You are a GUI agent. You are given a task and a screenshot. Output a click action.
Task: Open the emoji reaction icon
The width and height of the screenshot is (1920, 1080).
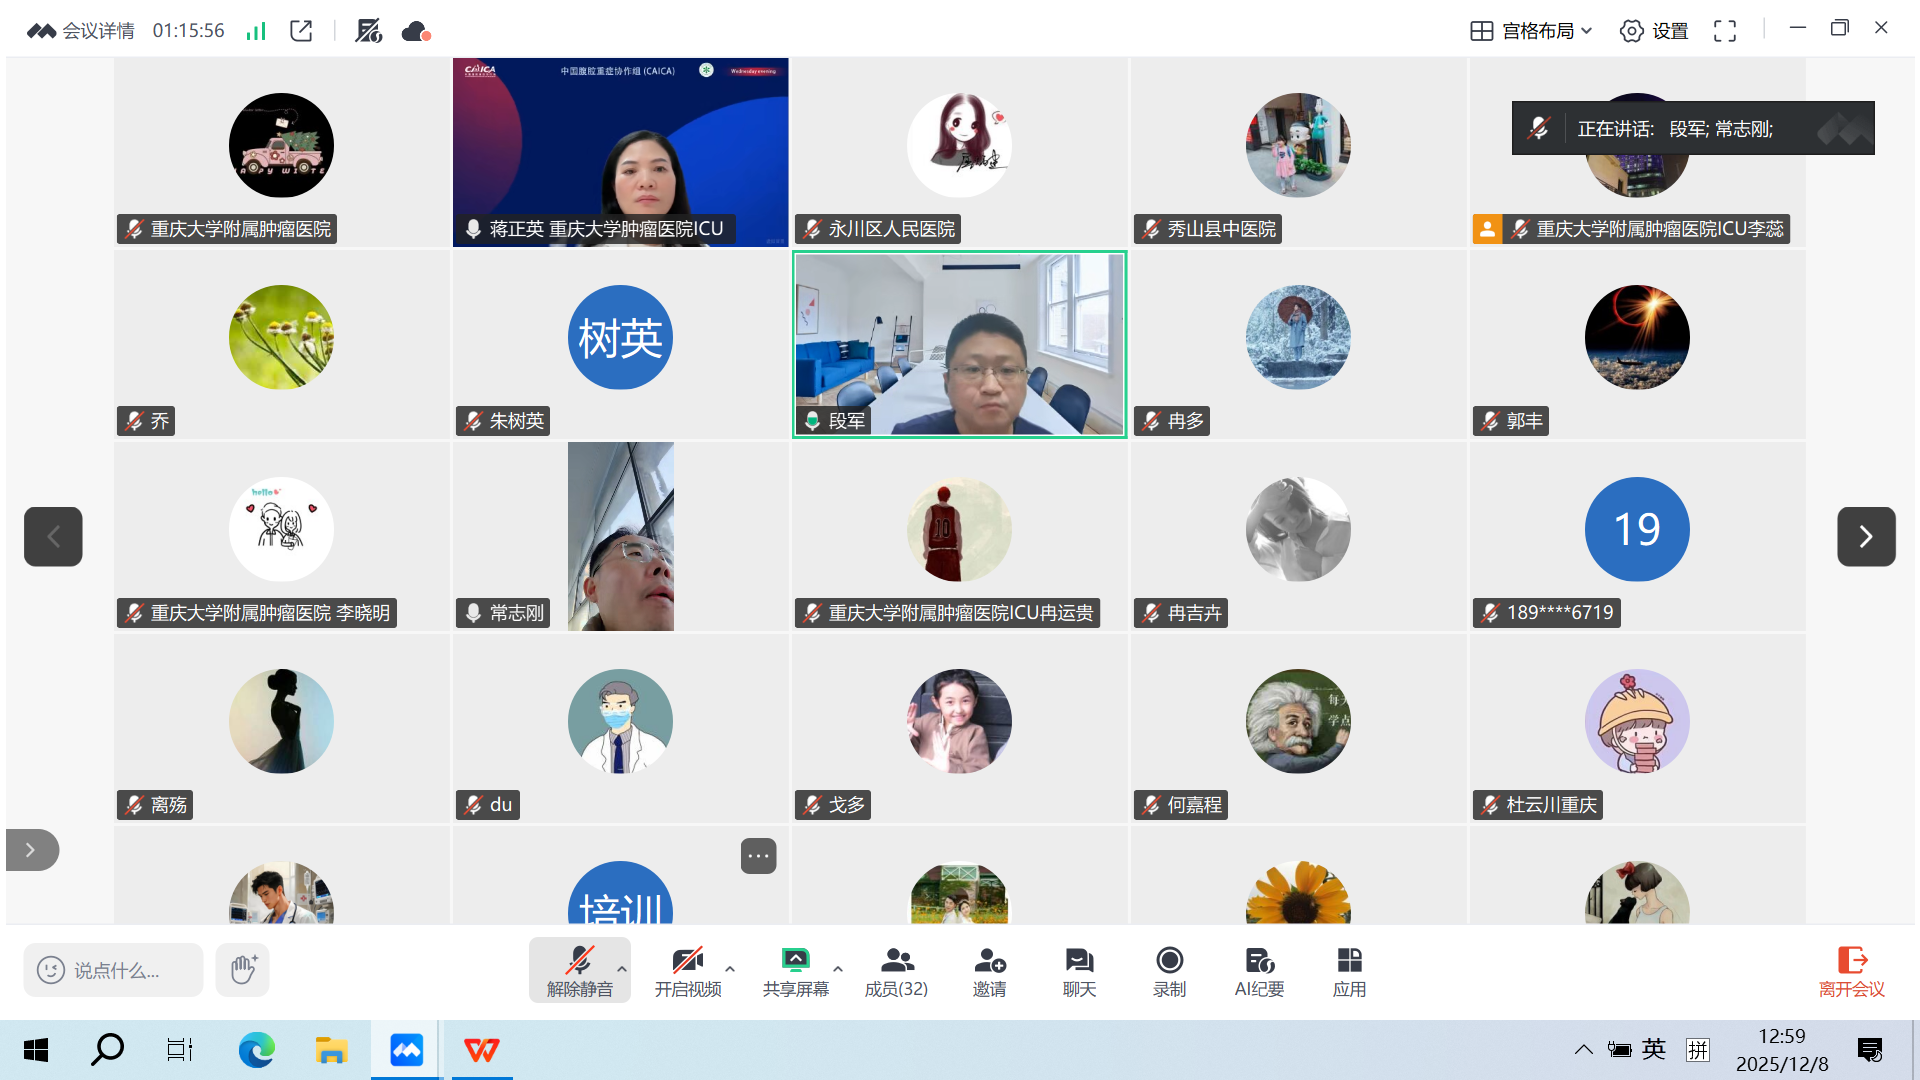coord(52,969)
